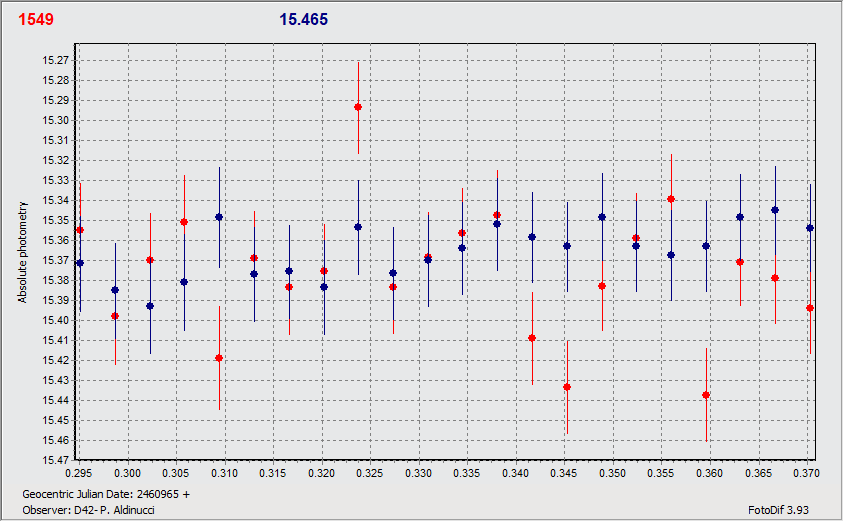Screen dimensions: 844x522
Task: Click the 15.27 y-axis tick label
Action: pyautogui.click(x=55, y=61)
